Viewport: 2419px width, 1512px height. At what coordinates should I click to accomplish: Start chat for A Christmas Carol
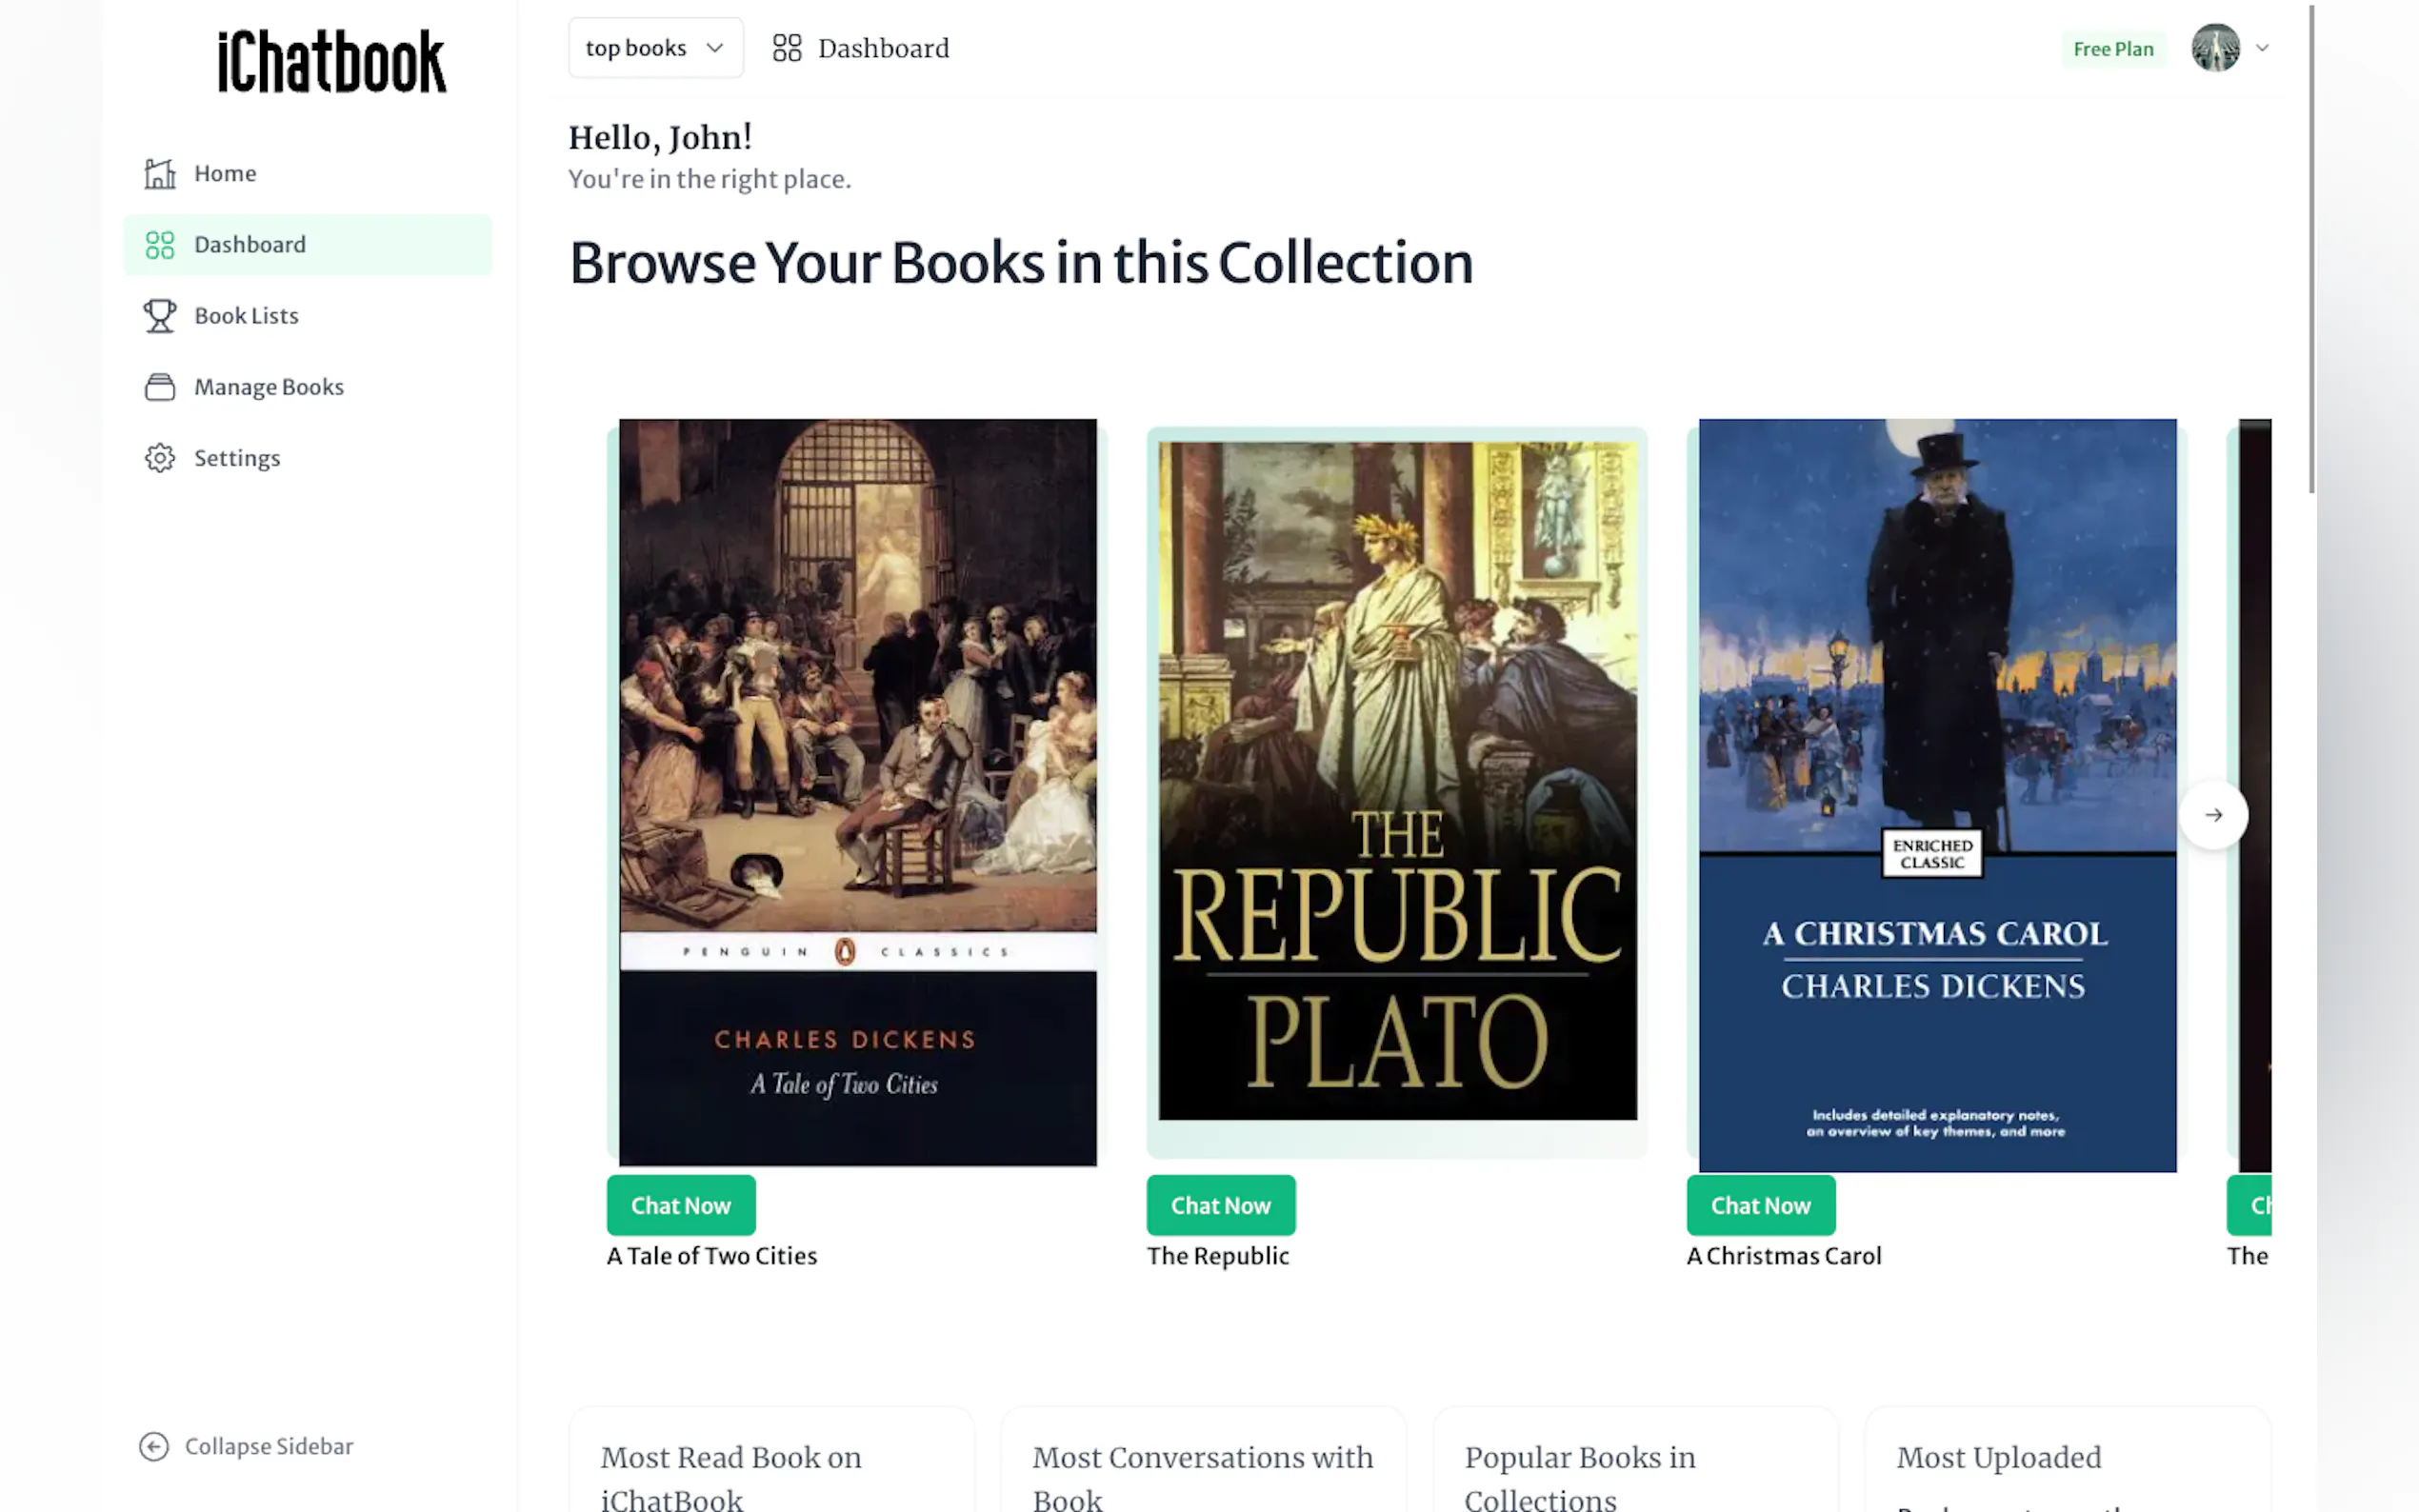(1760, 1205)
